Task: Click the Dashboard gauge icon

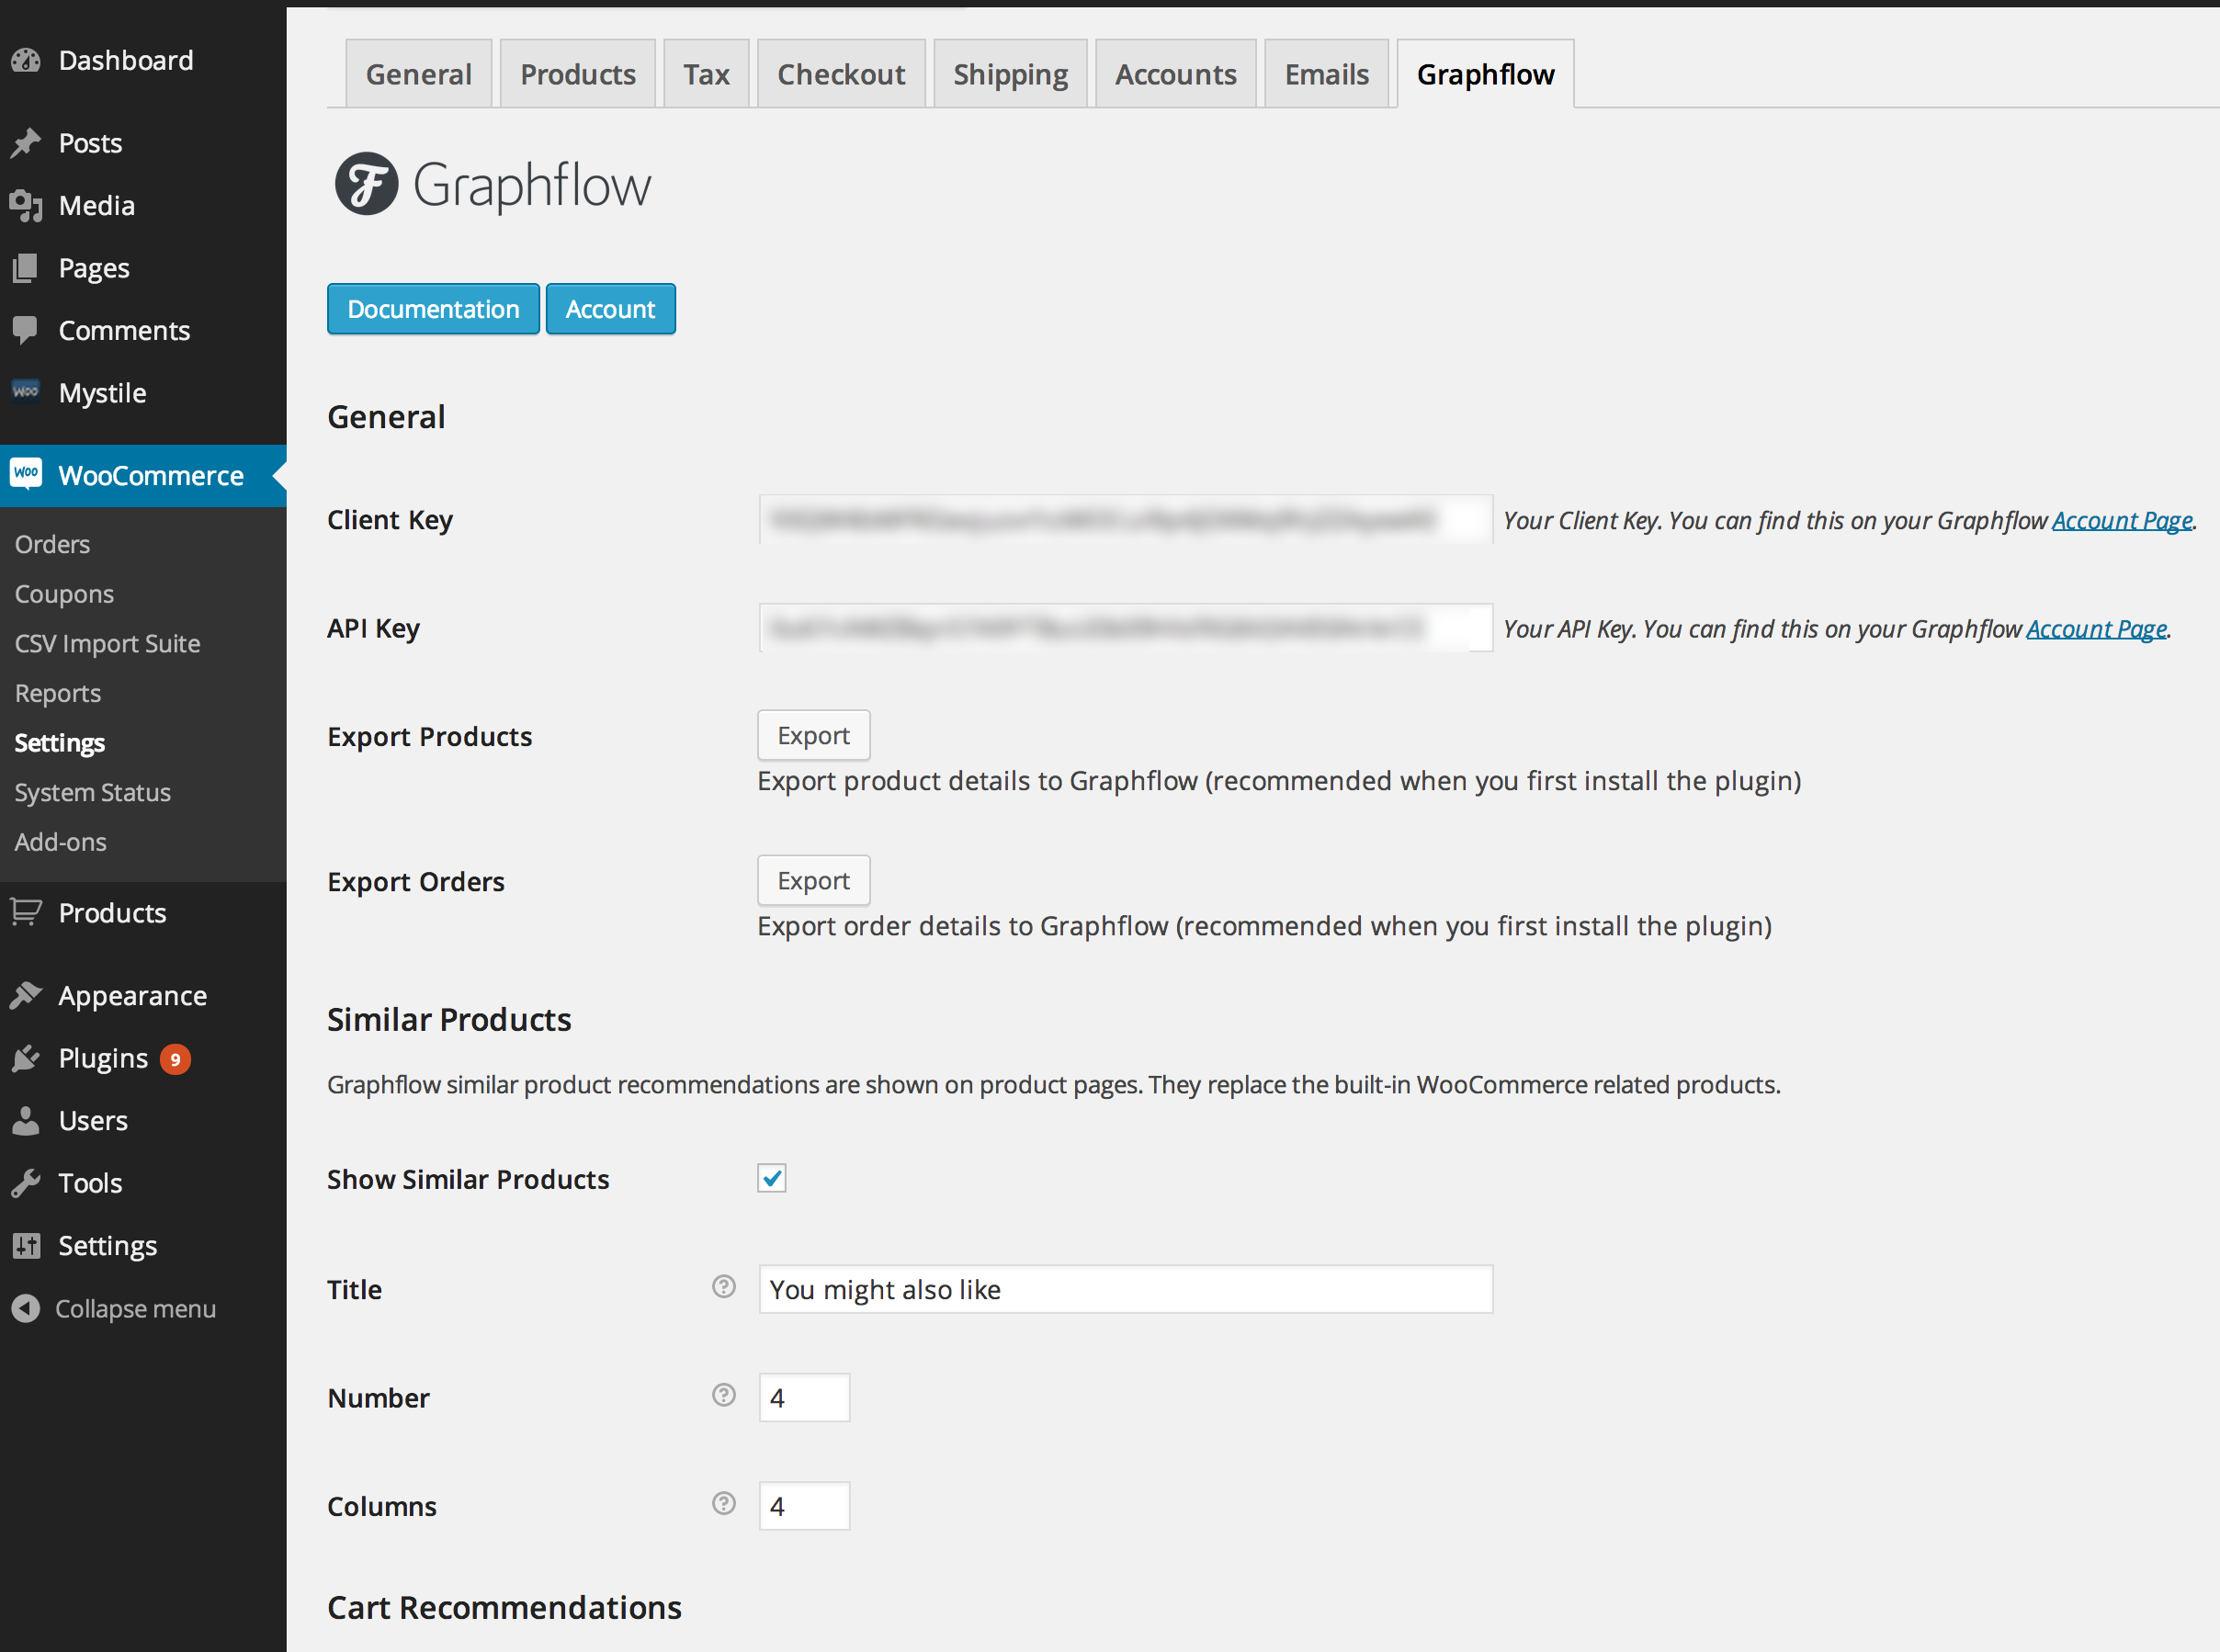Action: click(26, 61)
